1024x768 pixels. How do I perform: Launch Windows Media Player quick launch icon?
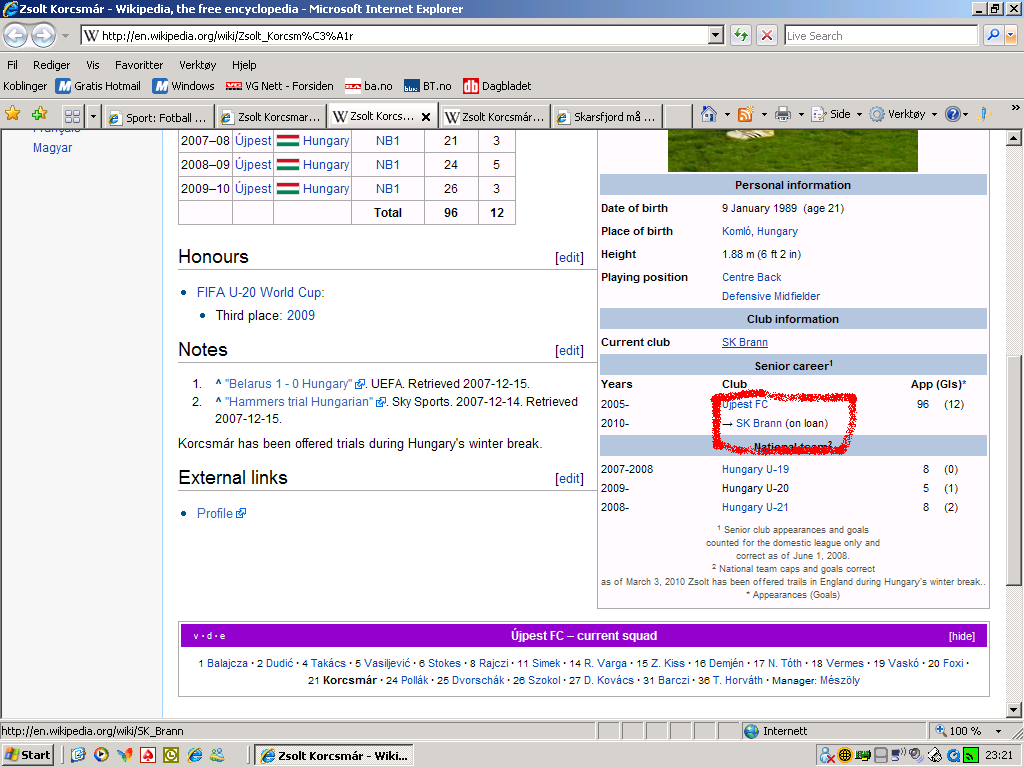(x=101, y=755)
